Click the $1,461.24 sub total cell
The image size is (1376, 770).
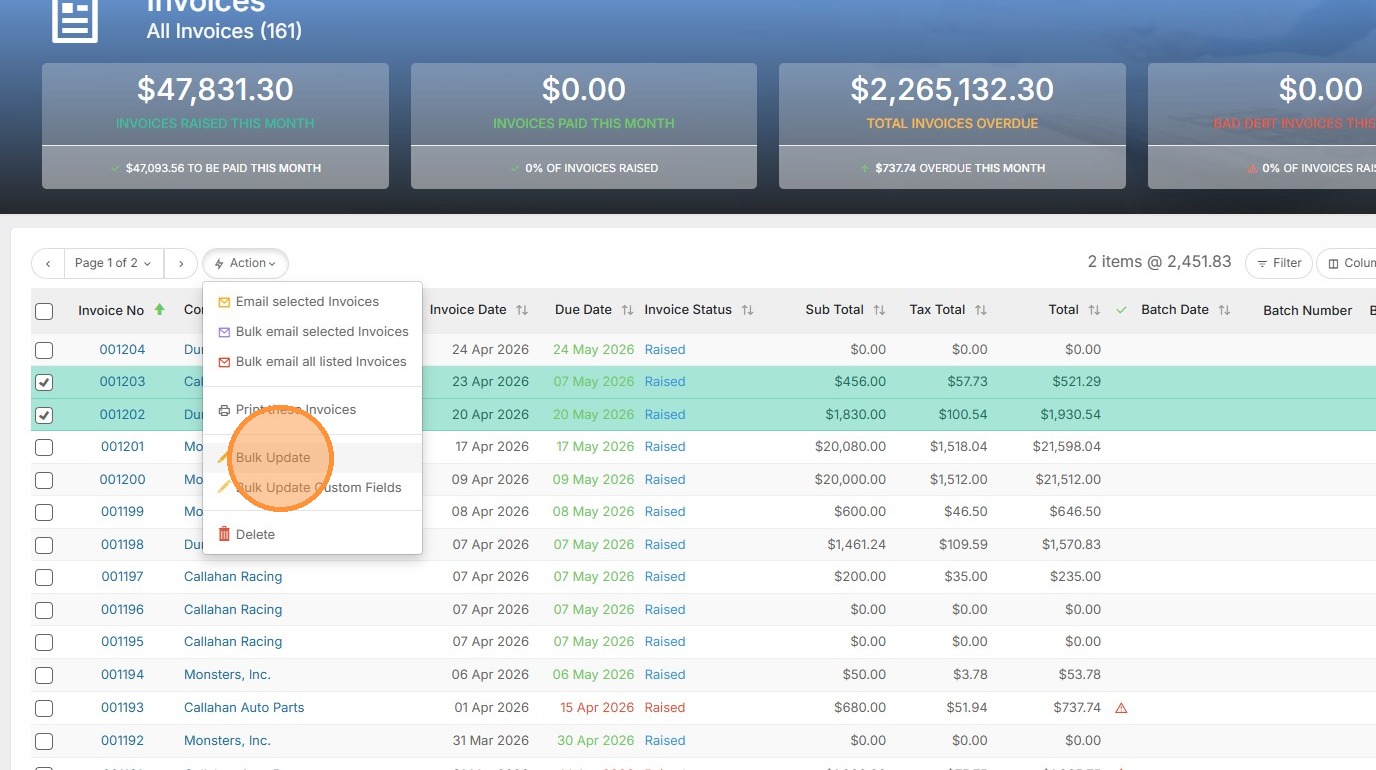click(x=857, y=545)
